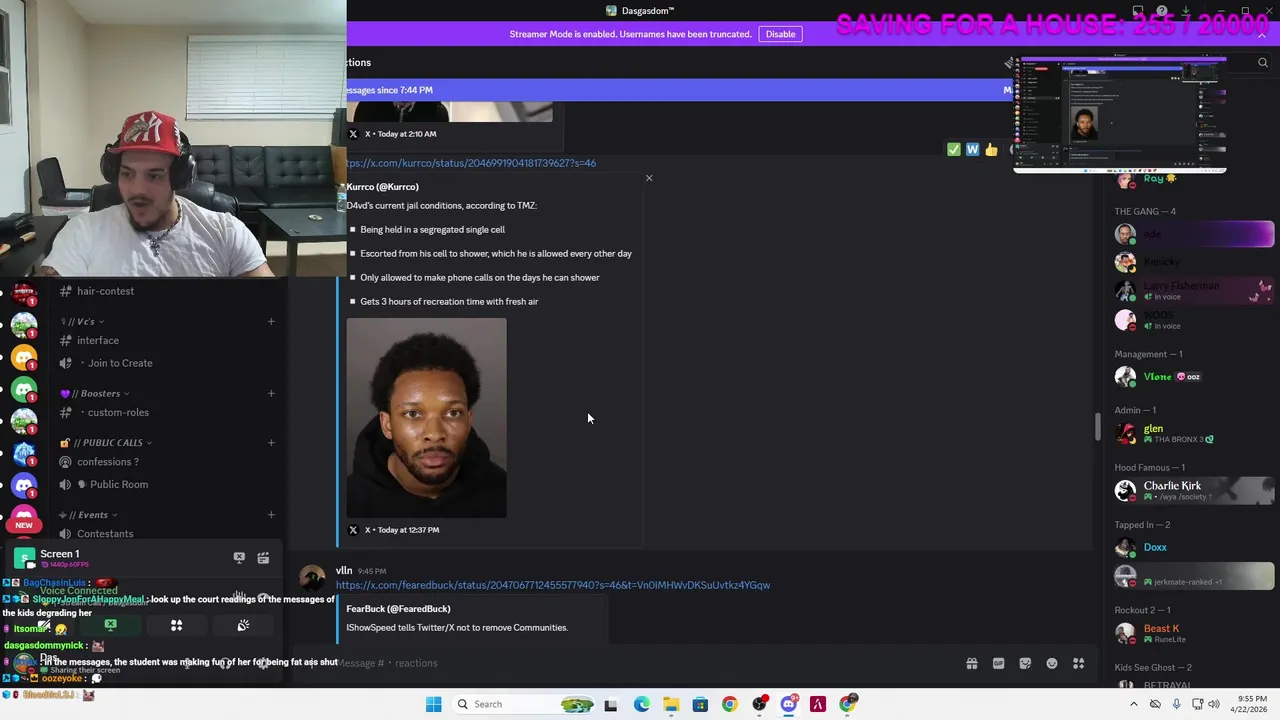Disable Streamer Mode
Image resolution: width=1280 pixels, height=720 pixels.
tap(781, 34)
